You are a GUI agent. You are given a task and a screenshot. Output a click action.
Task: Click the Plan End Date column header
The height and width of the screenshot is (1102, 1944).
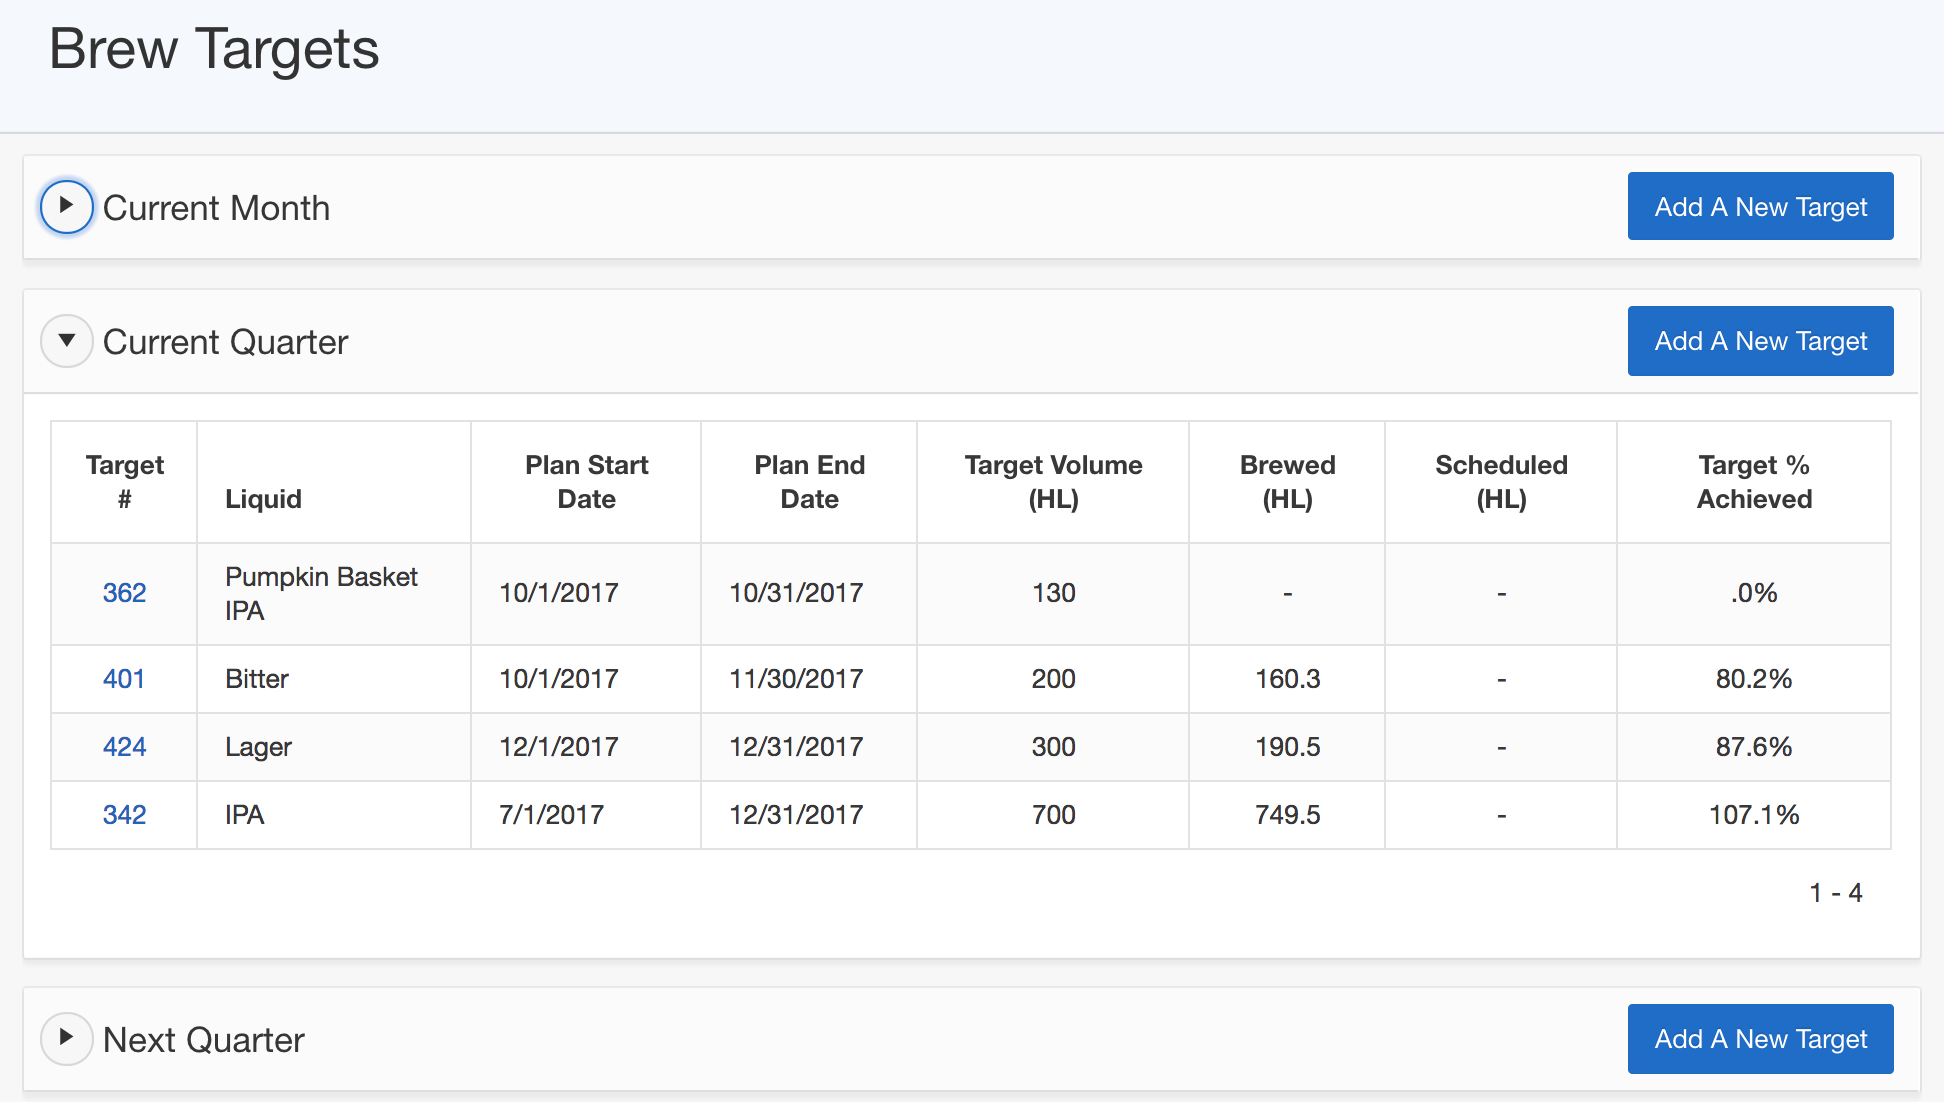click(809, 482)
